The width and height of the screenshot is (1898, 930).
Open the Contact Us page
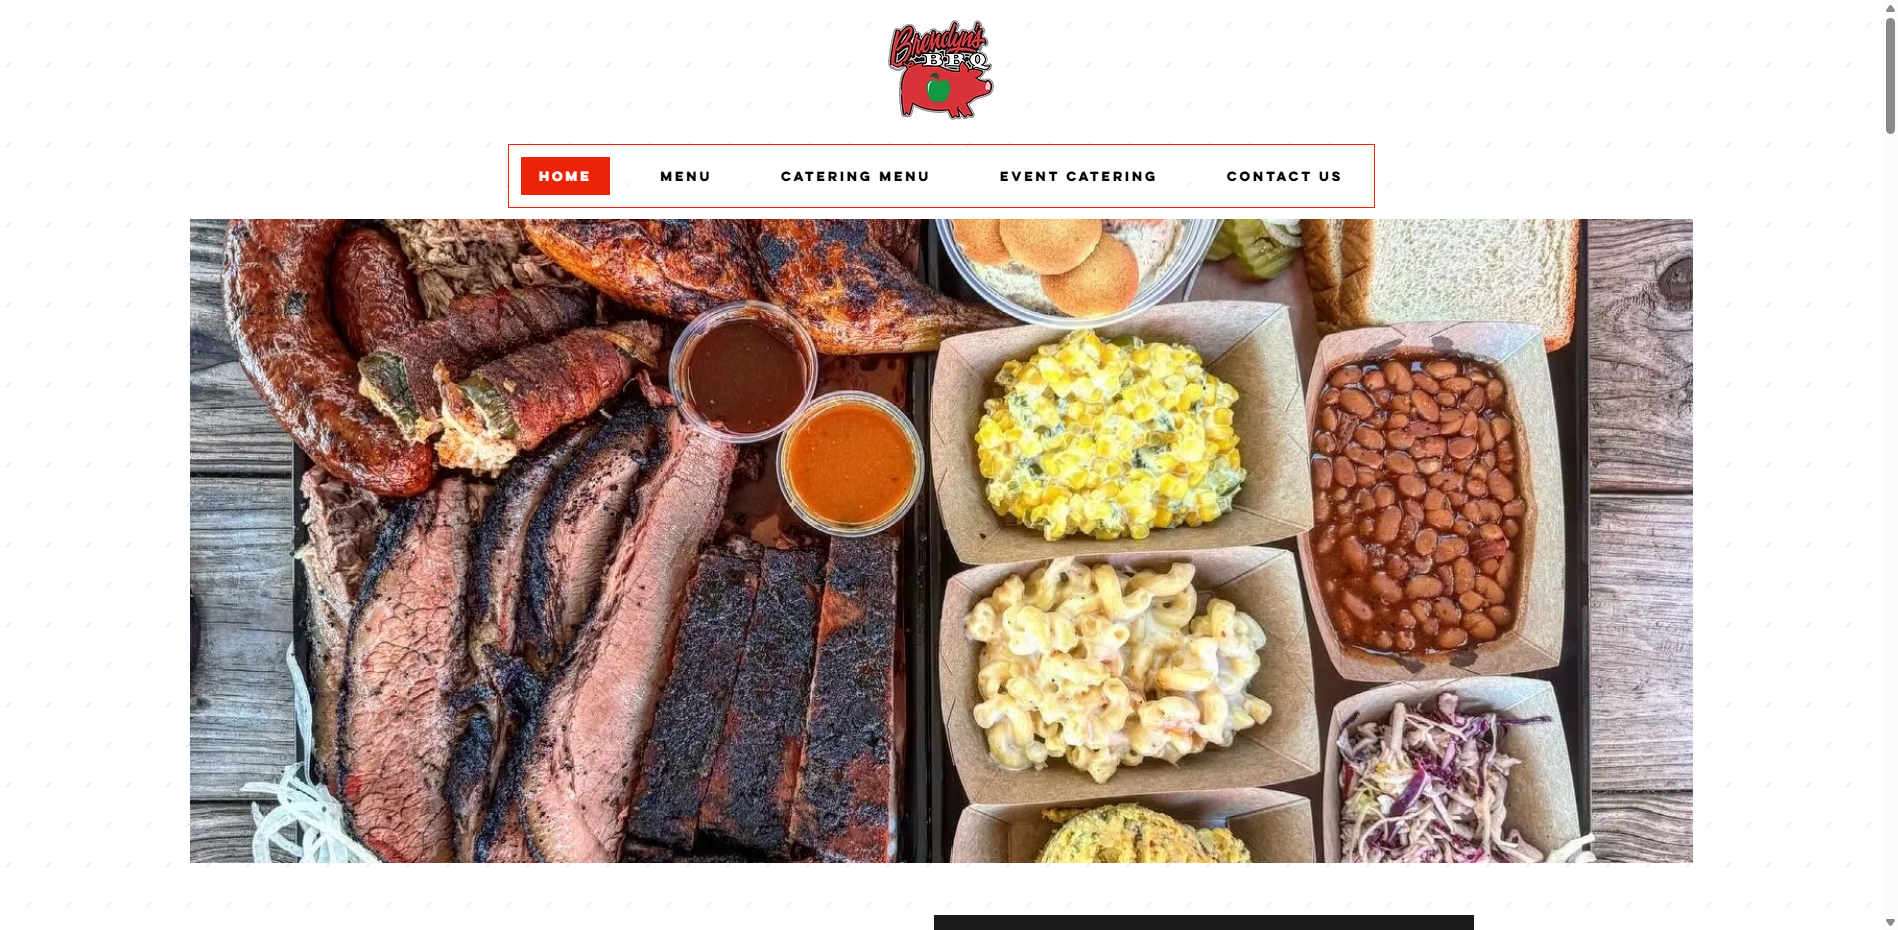(x=1284, y=176)
